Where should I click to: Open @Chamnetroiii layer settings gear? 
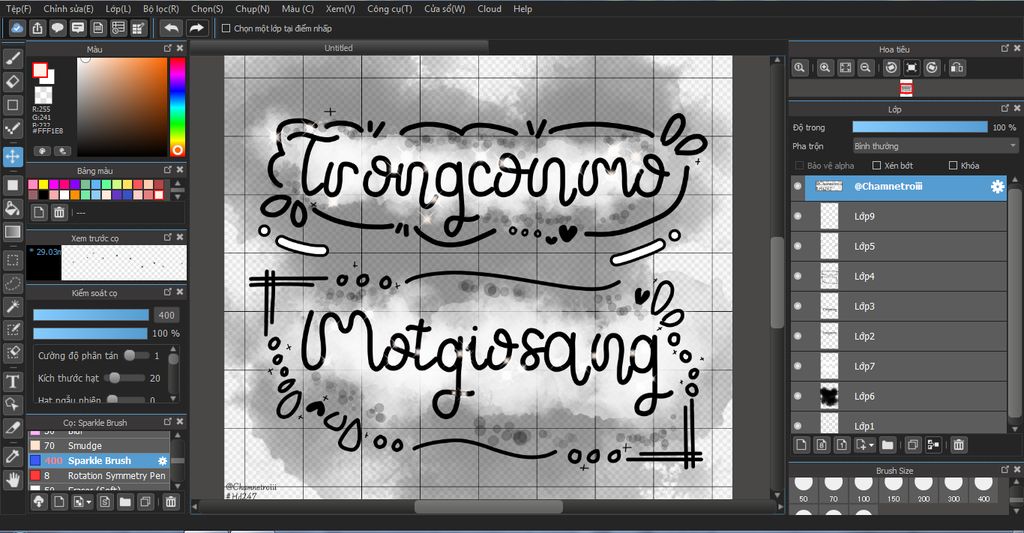click(x=997, y=186)
